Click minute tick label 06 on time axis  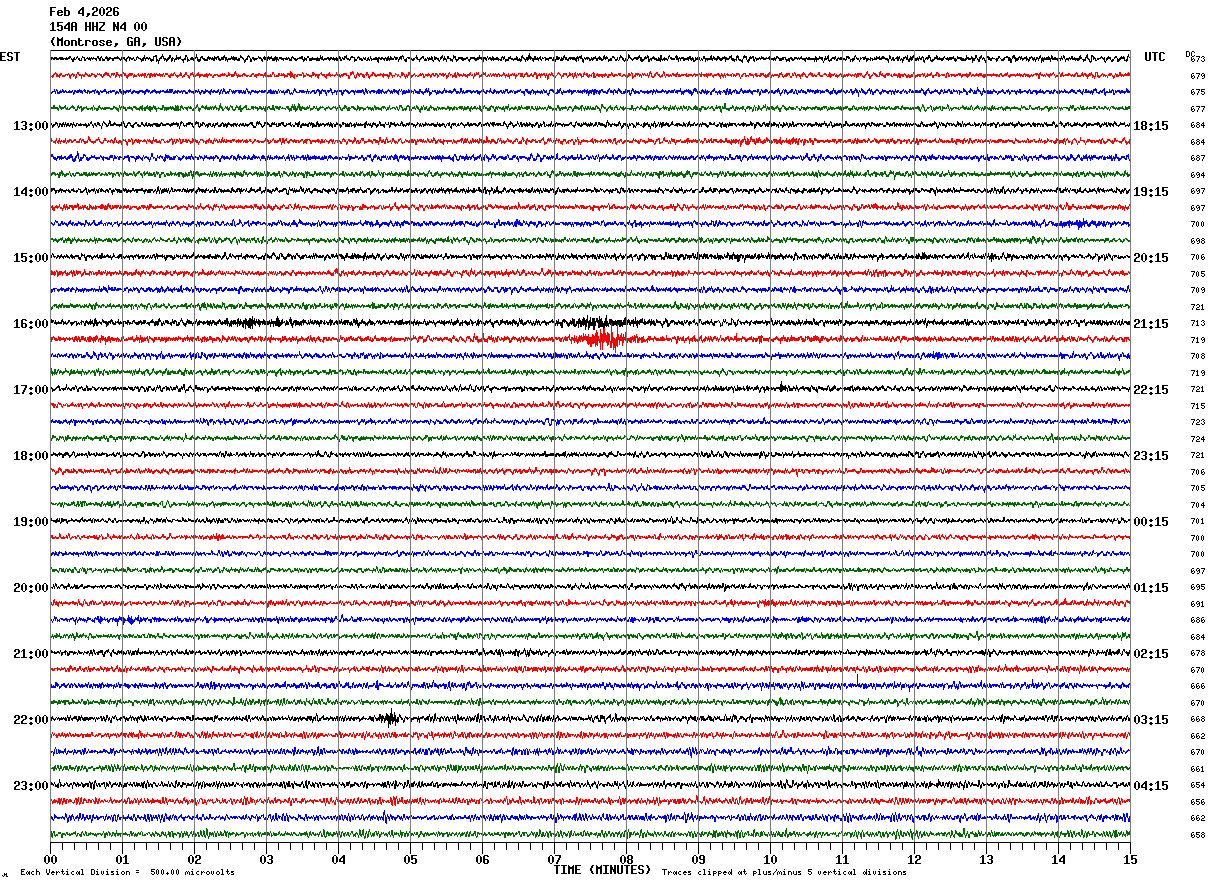[x=482, y=859]
